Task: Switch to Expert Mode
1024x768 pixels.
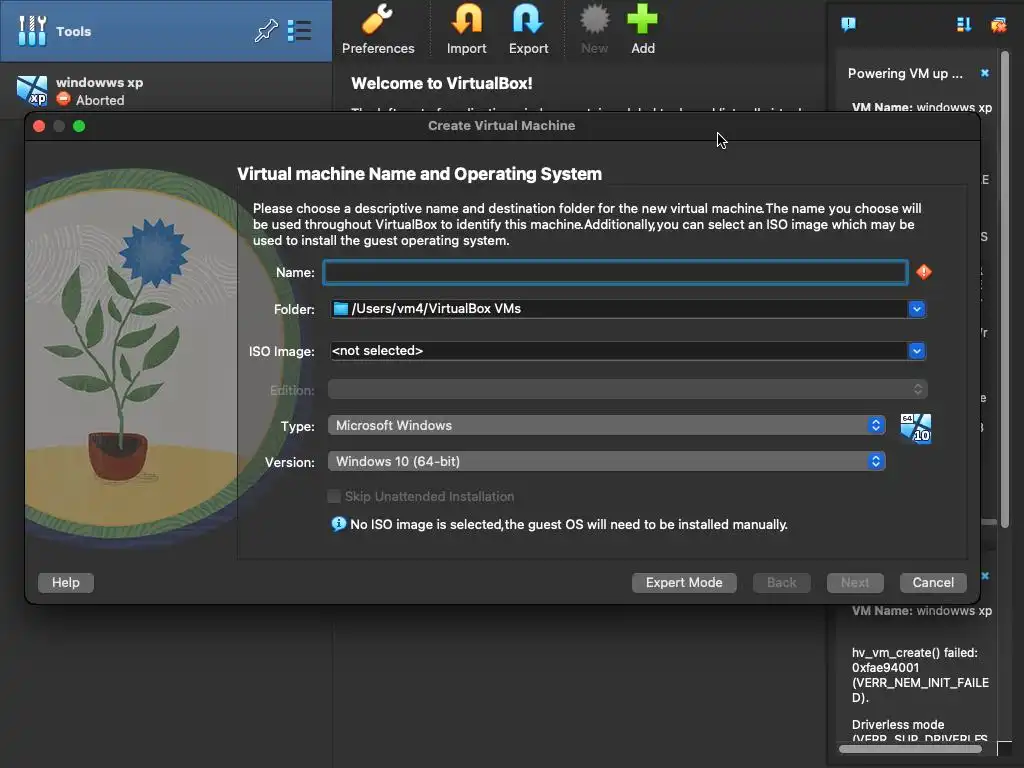Action: [x=684, y=583]
